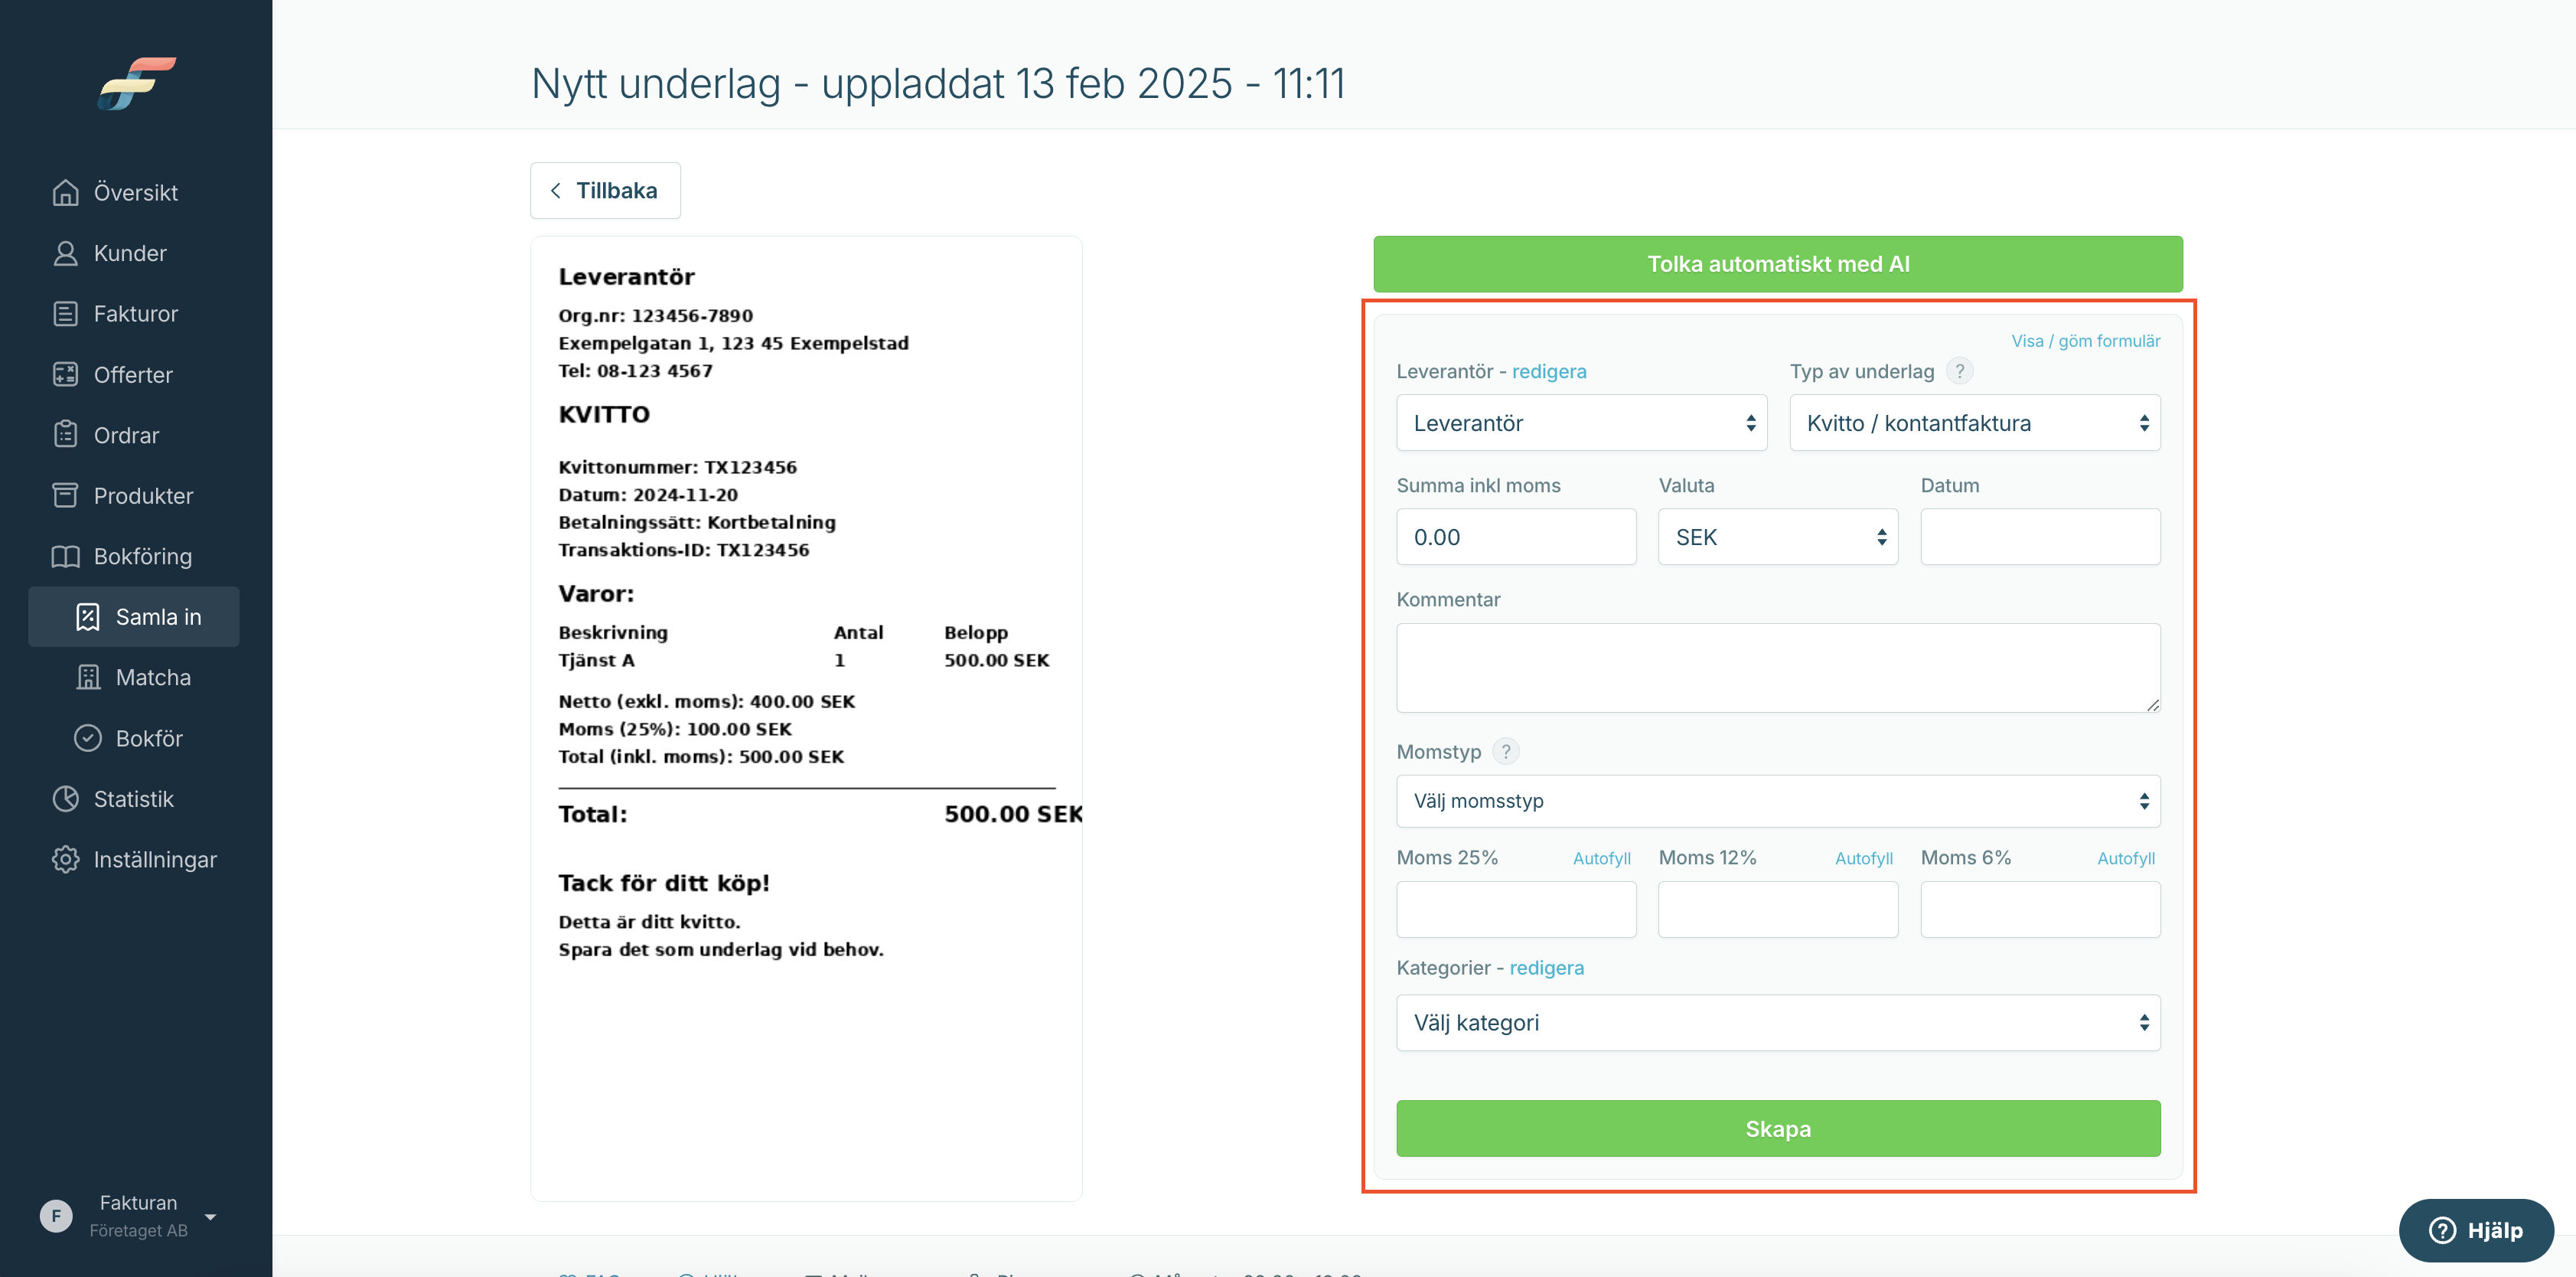The width and height of the screenshot is (2576, 1277).
Task: Click redigera link next to Kategorier
Action: click(x=1546, y=968)
